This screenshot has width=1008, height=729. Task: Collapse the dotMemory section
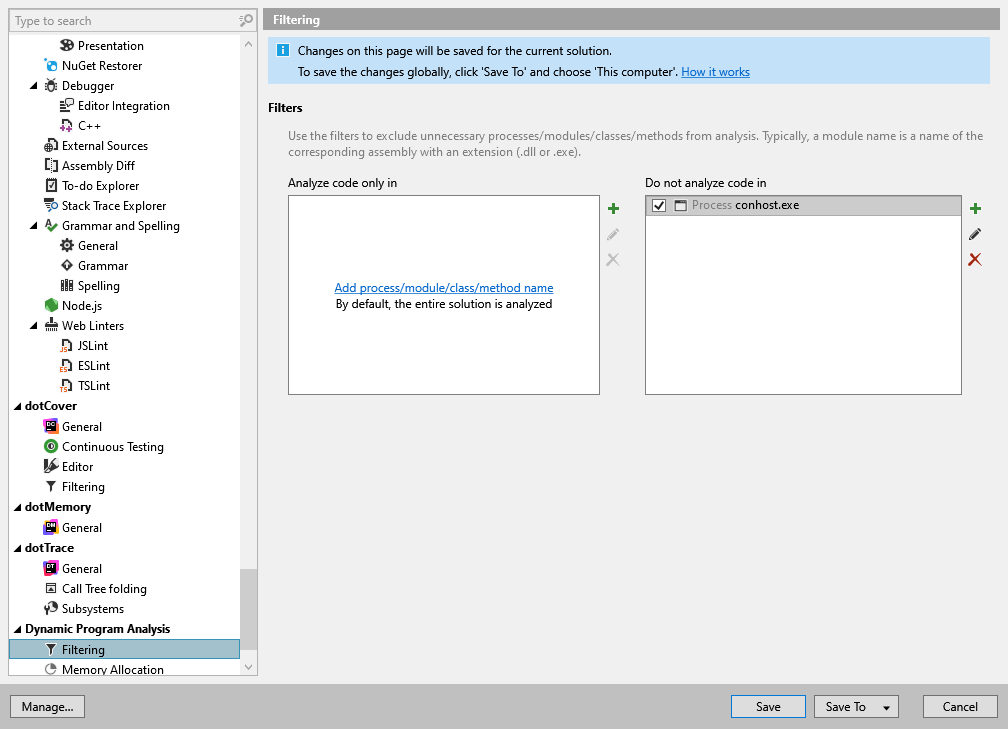17,507
